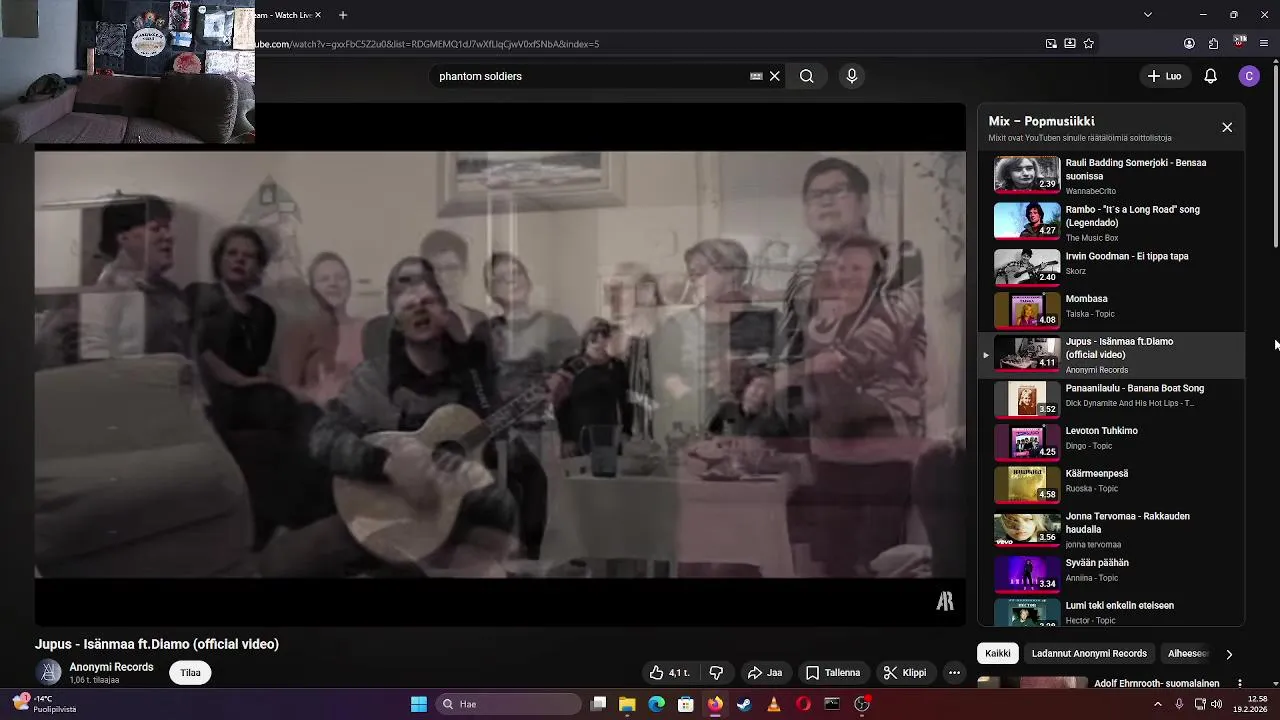Click the Klippi clip button
This screenshot has height=720, width=1280.
(x=905, y=673)
